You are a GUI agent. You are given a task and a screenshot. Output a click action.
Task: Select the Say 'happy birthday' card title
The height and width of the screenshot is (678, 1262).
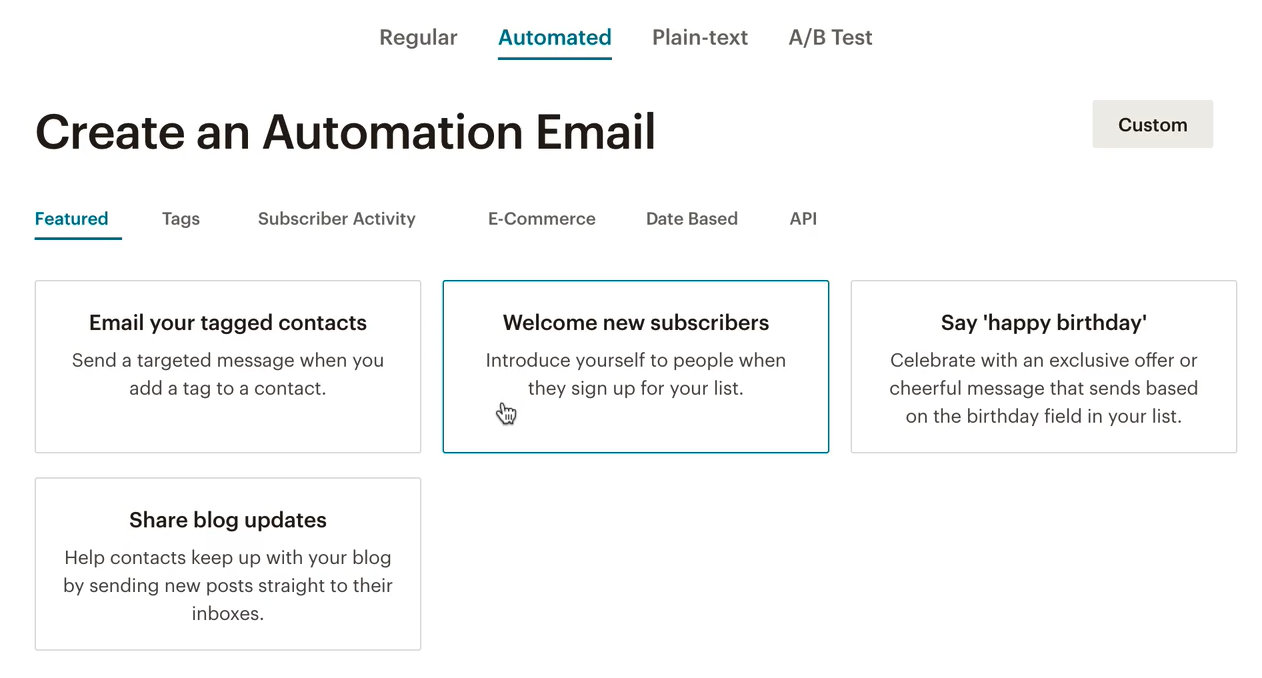pos(1043,323)
